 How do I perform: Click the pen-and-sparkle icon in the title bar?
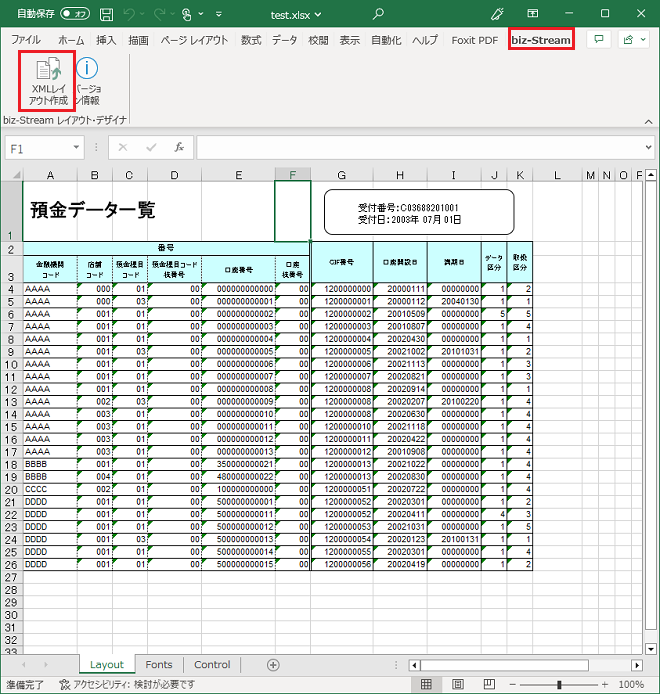(x=497, y=14)
